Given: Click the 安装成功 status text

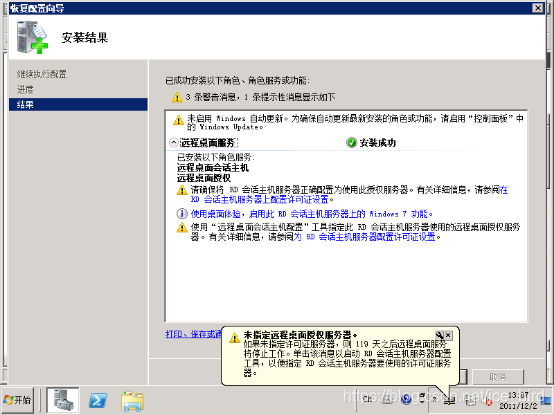Looking at the screenshot, I should pyautogui.click(x=377, y=143).
